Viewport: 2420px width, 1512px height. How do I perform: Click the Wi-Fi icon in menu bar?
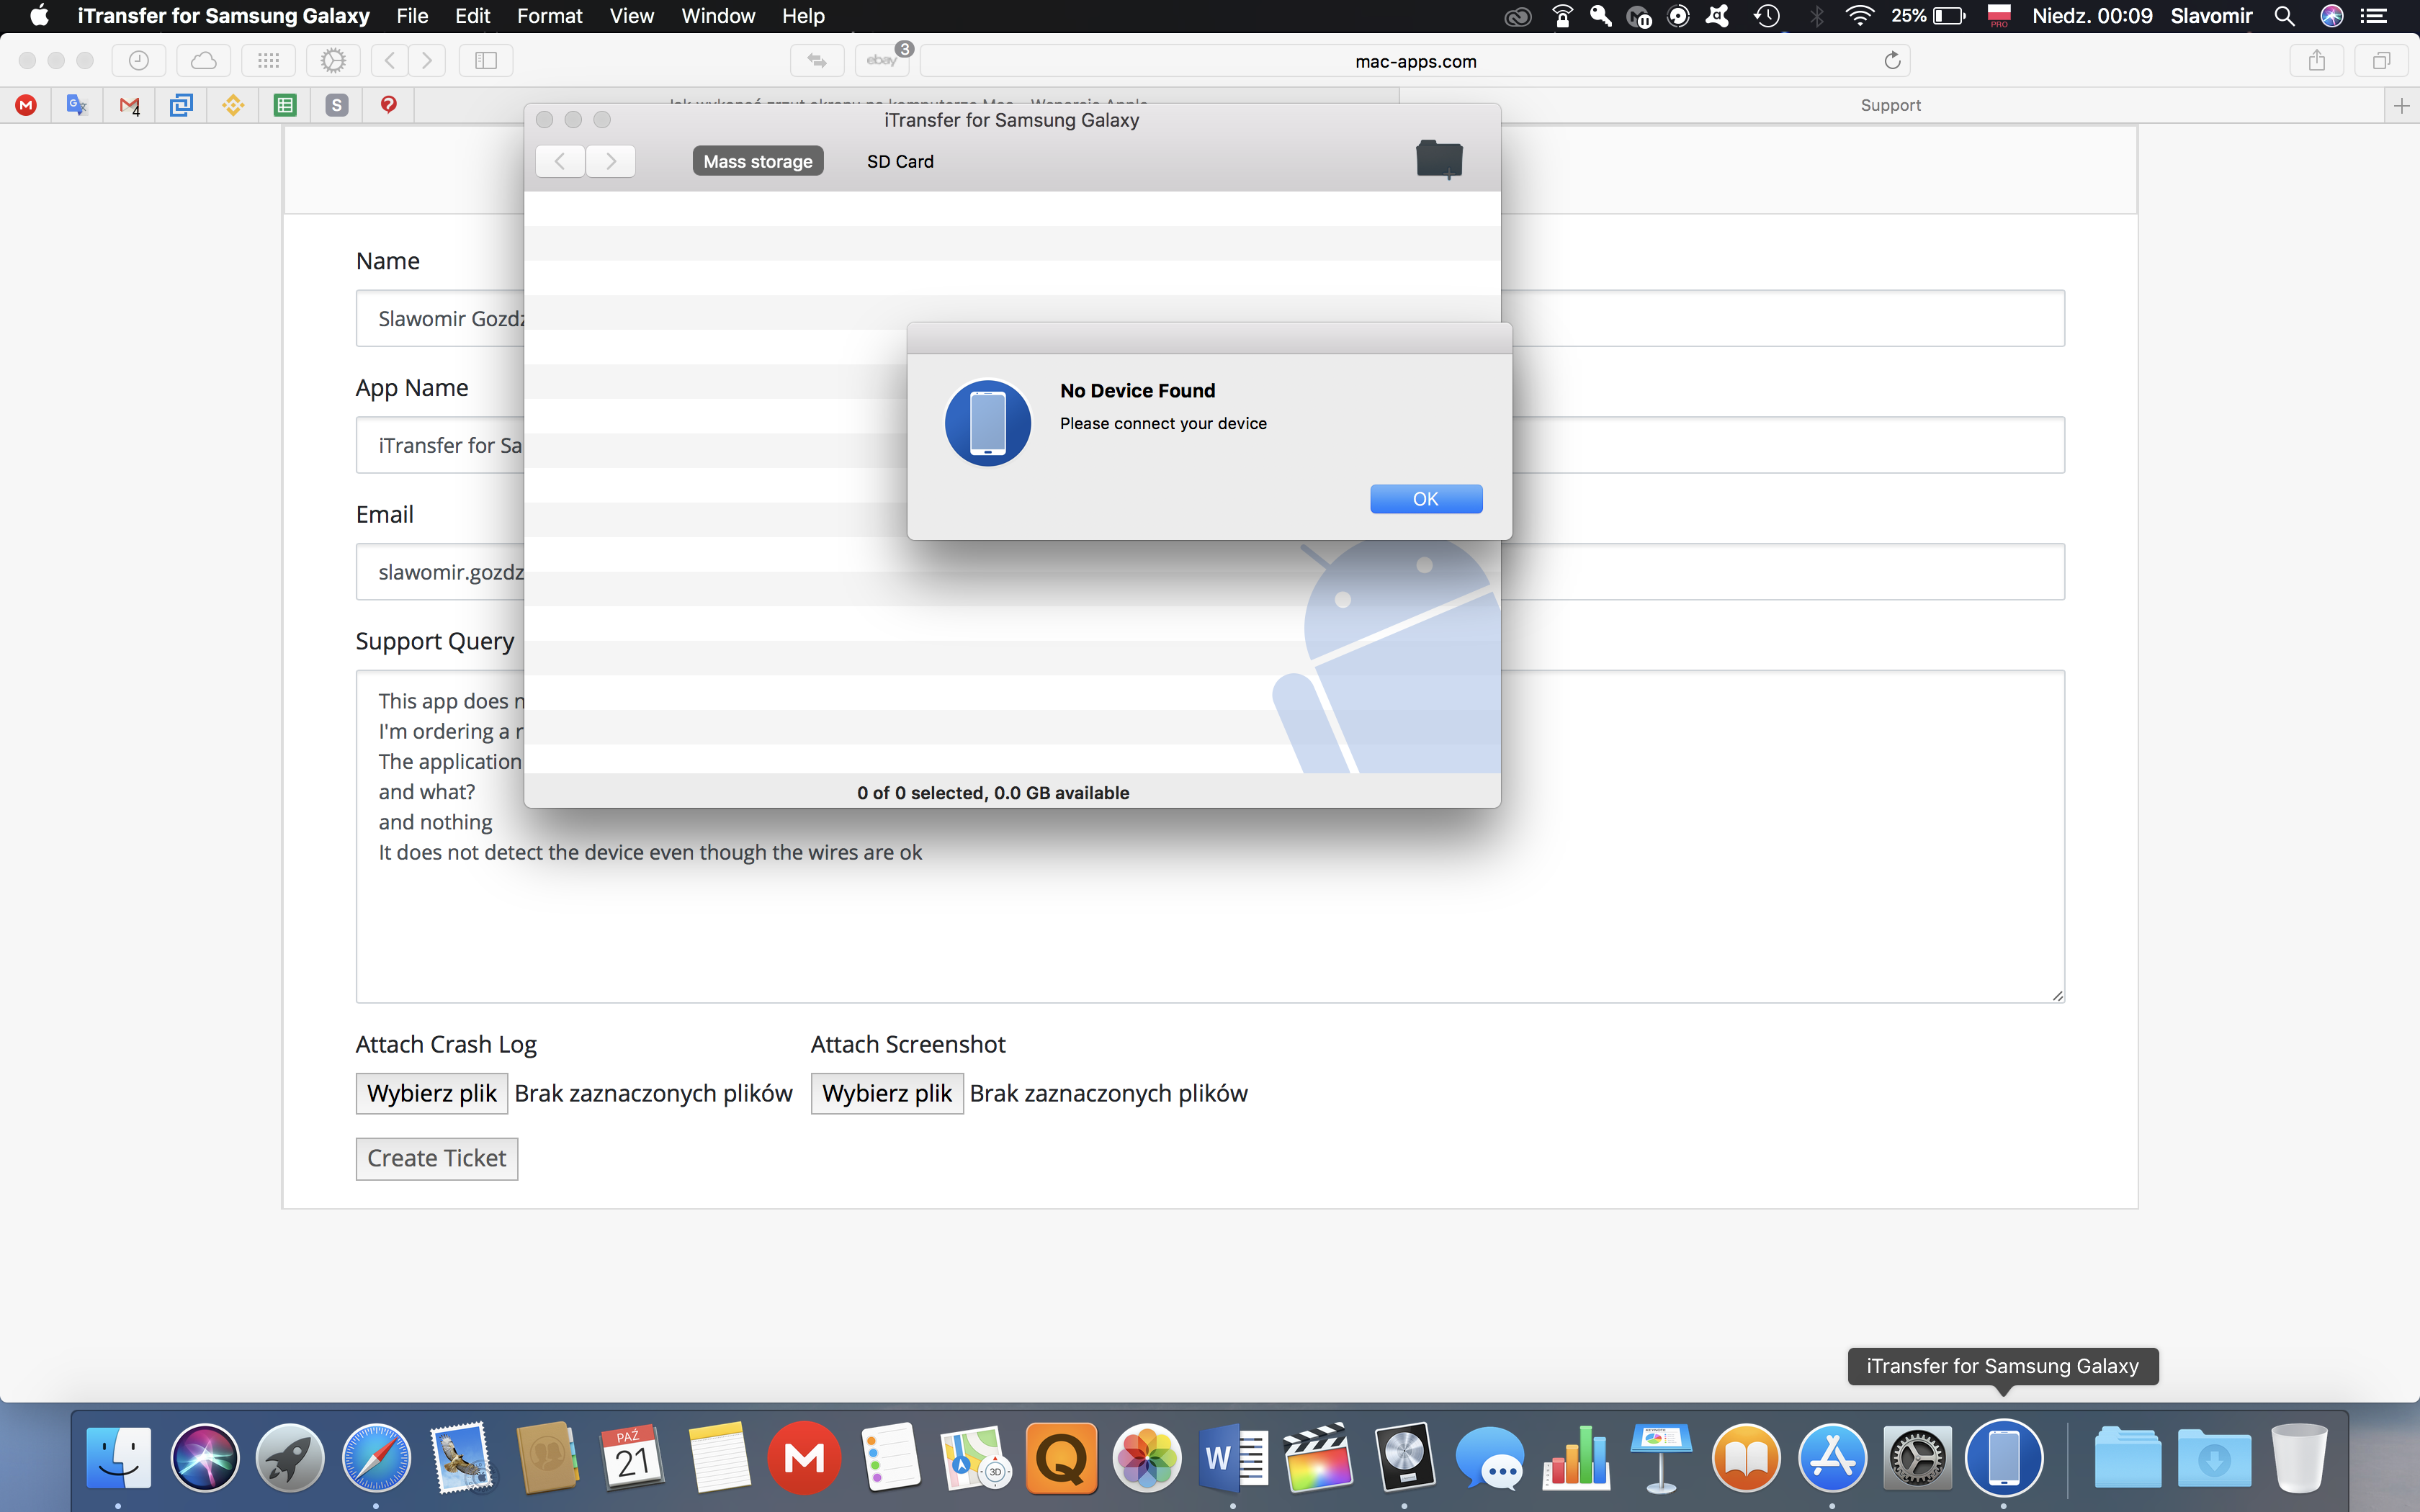(1859, 16)
